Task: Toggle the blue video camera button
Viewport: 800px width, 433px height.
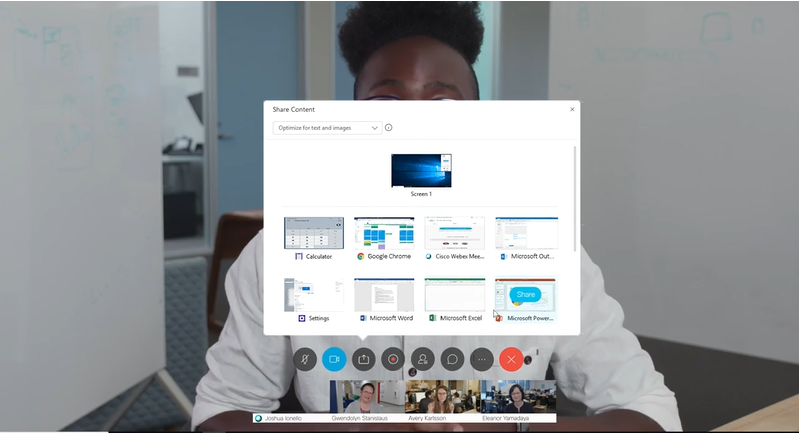Action: pos(334,360)
